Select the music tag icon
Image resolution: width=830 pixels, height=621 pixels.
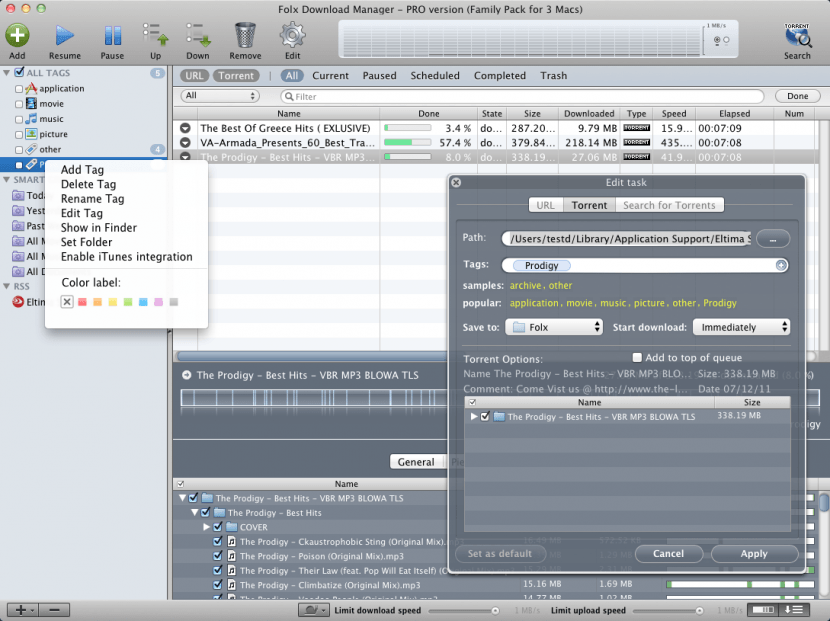coord(31,119)
